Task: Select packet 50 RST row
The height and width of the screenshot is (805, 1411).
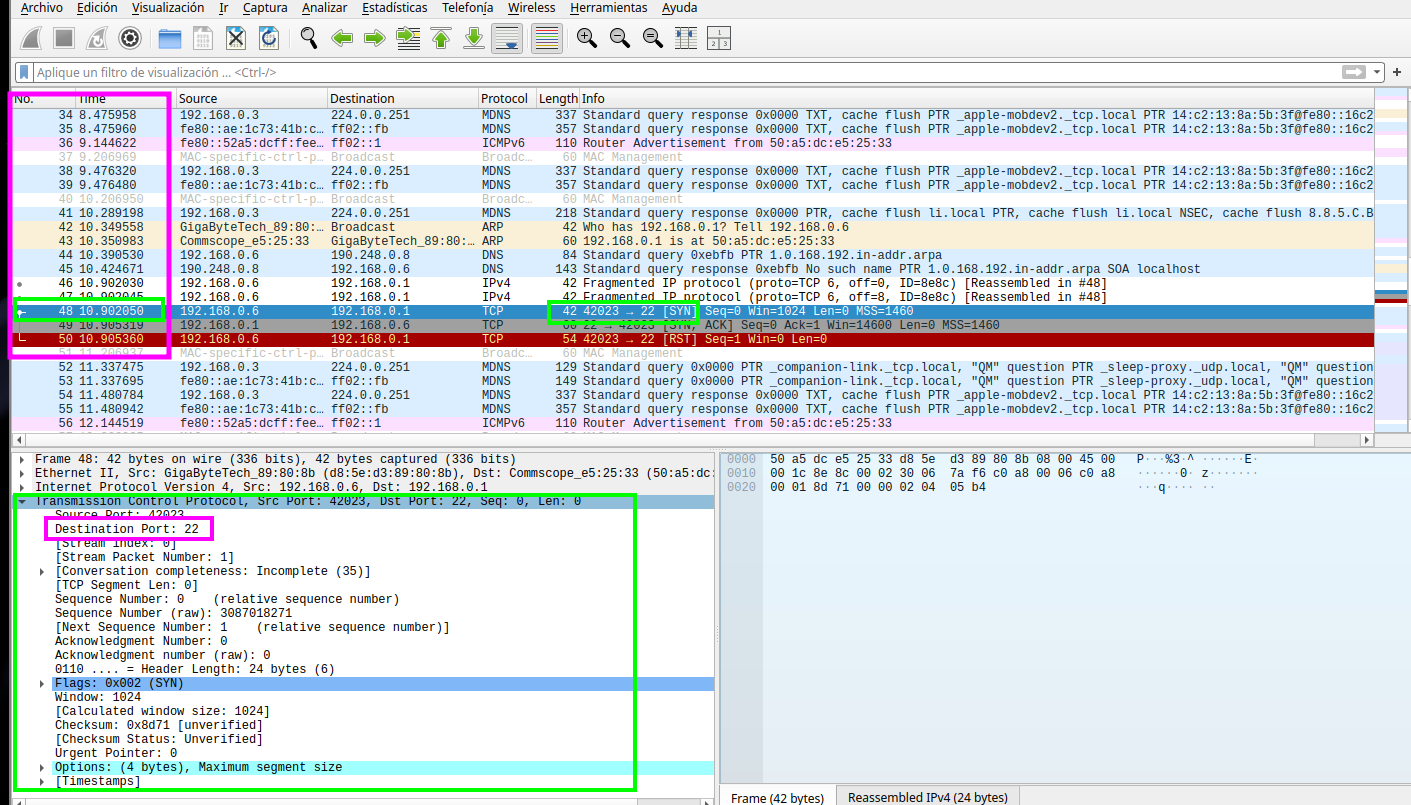Action: pyautogui.click(x=692, y=339)
